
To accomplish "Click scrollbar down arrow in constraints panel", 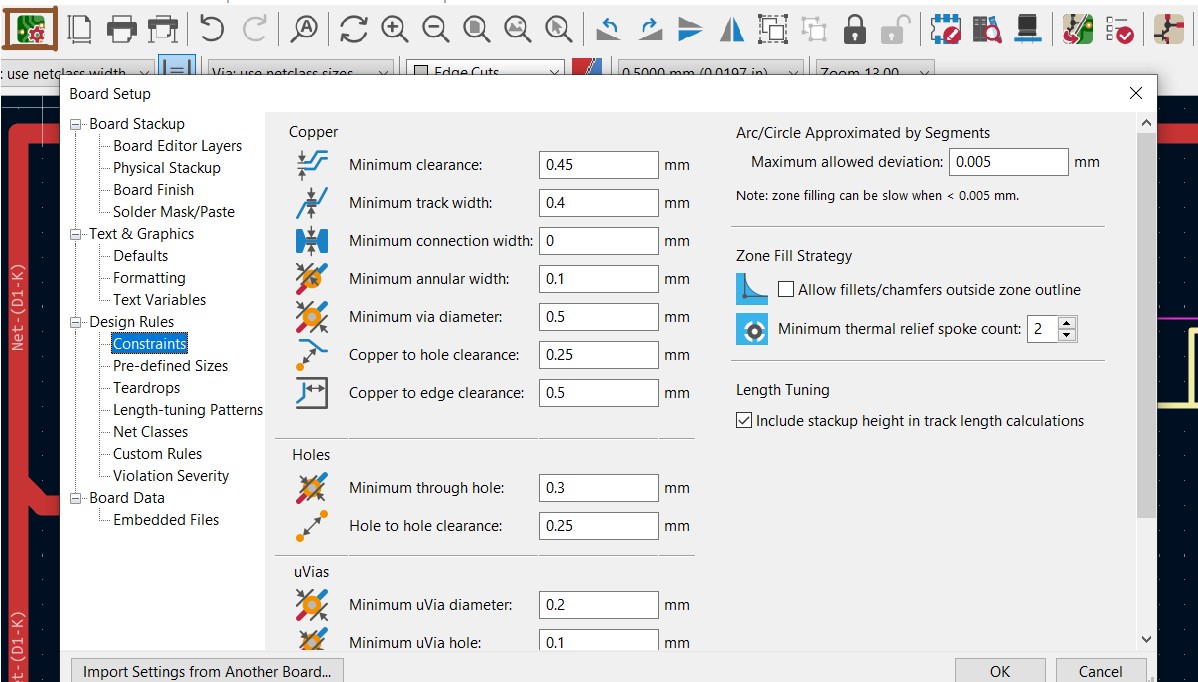I will point(1146,640).
